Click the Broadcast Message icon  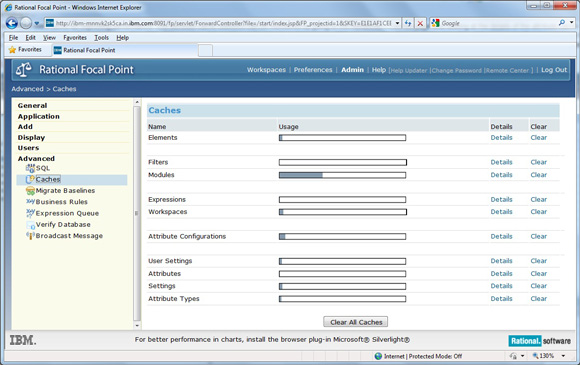click(30, 236)
